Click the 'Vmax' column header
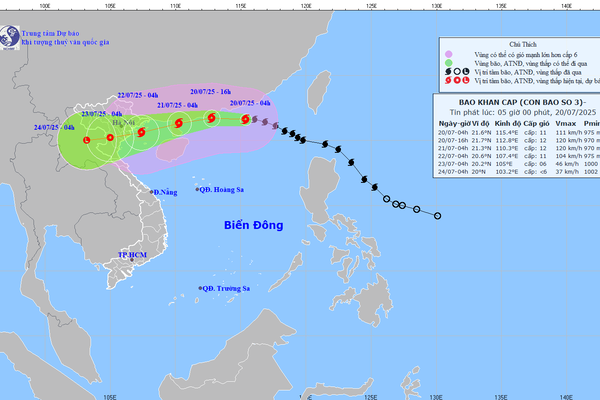Screen dimensions: 600x400 pyautogui.click(x=566, y=123)
